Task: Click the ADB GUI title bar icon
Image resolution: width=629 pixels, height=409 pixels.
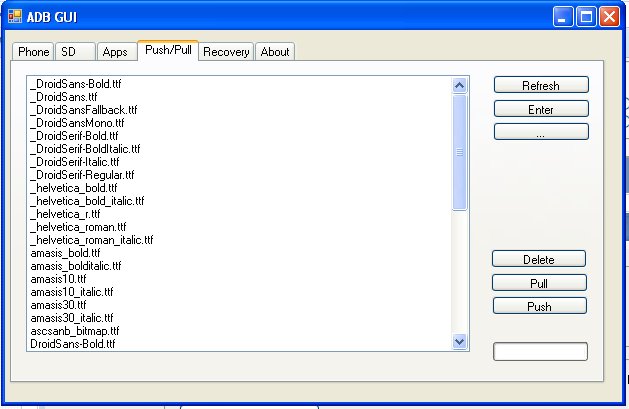Action: [15, 16]
